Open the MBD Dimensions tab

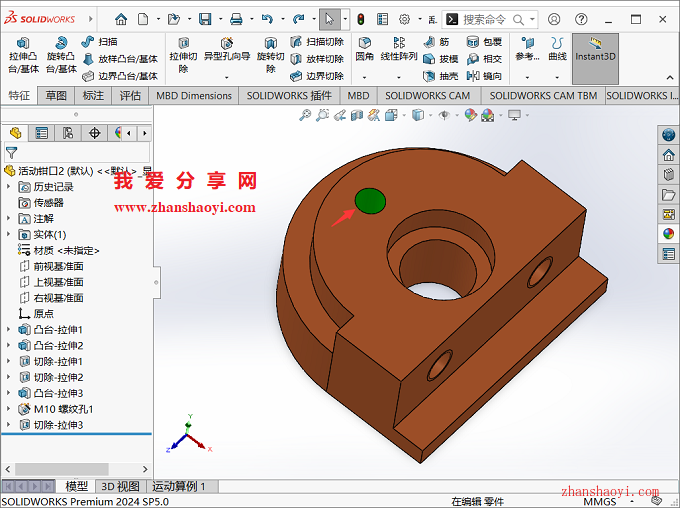click(x=194, y=95)
